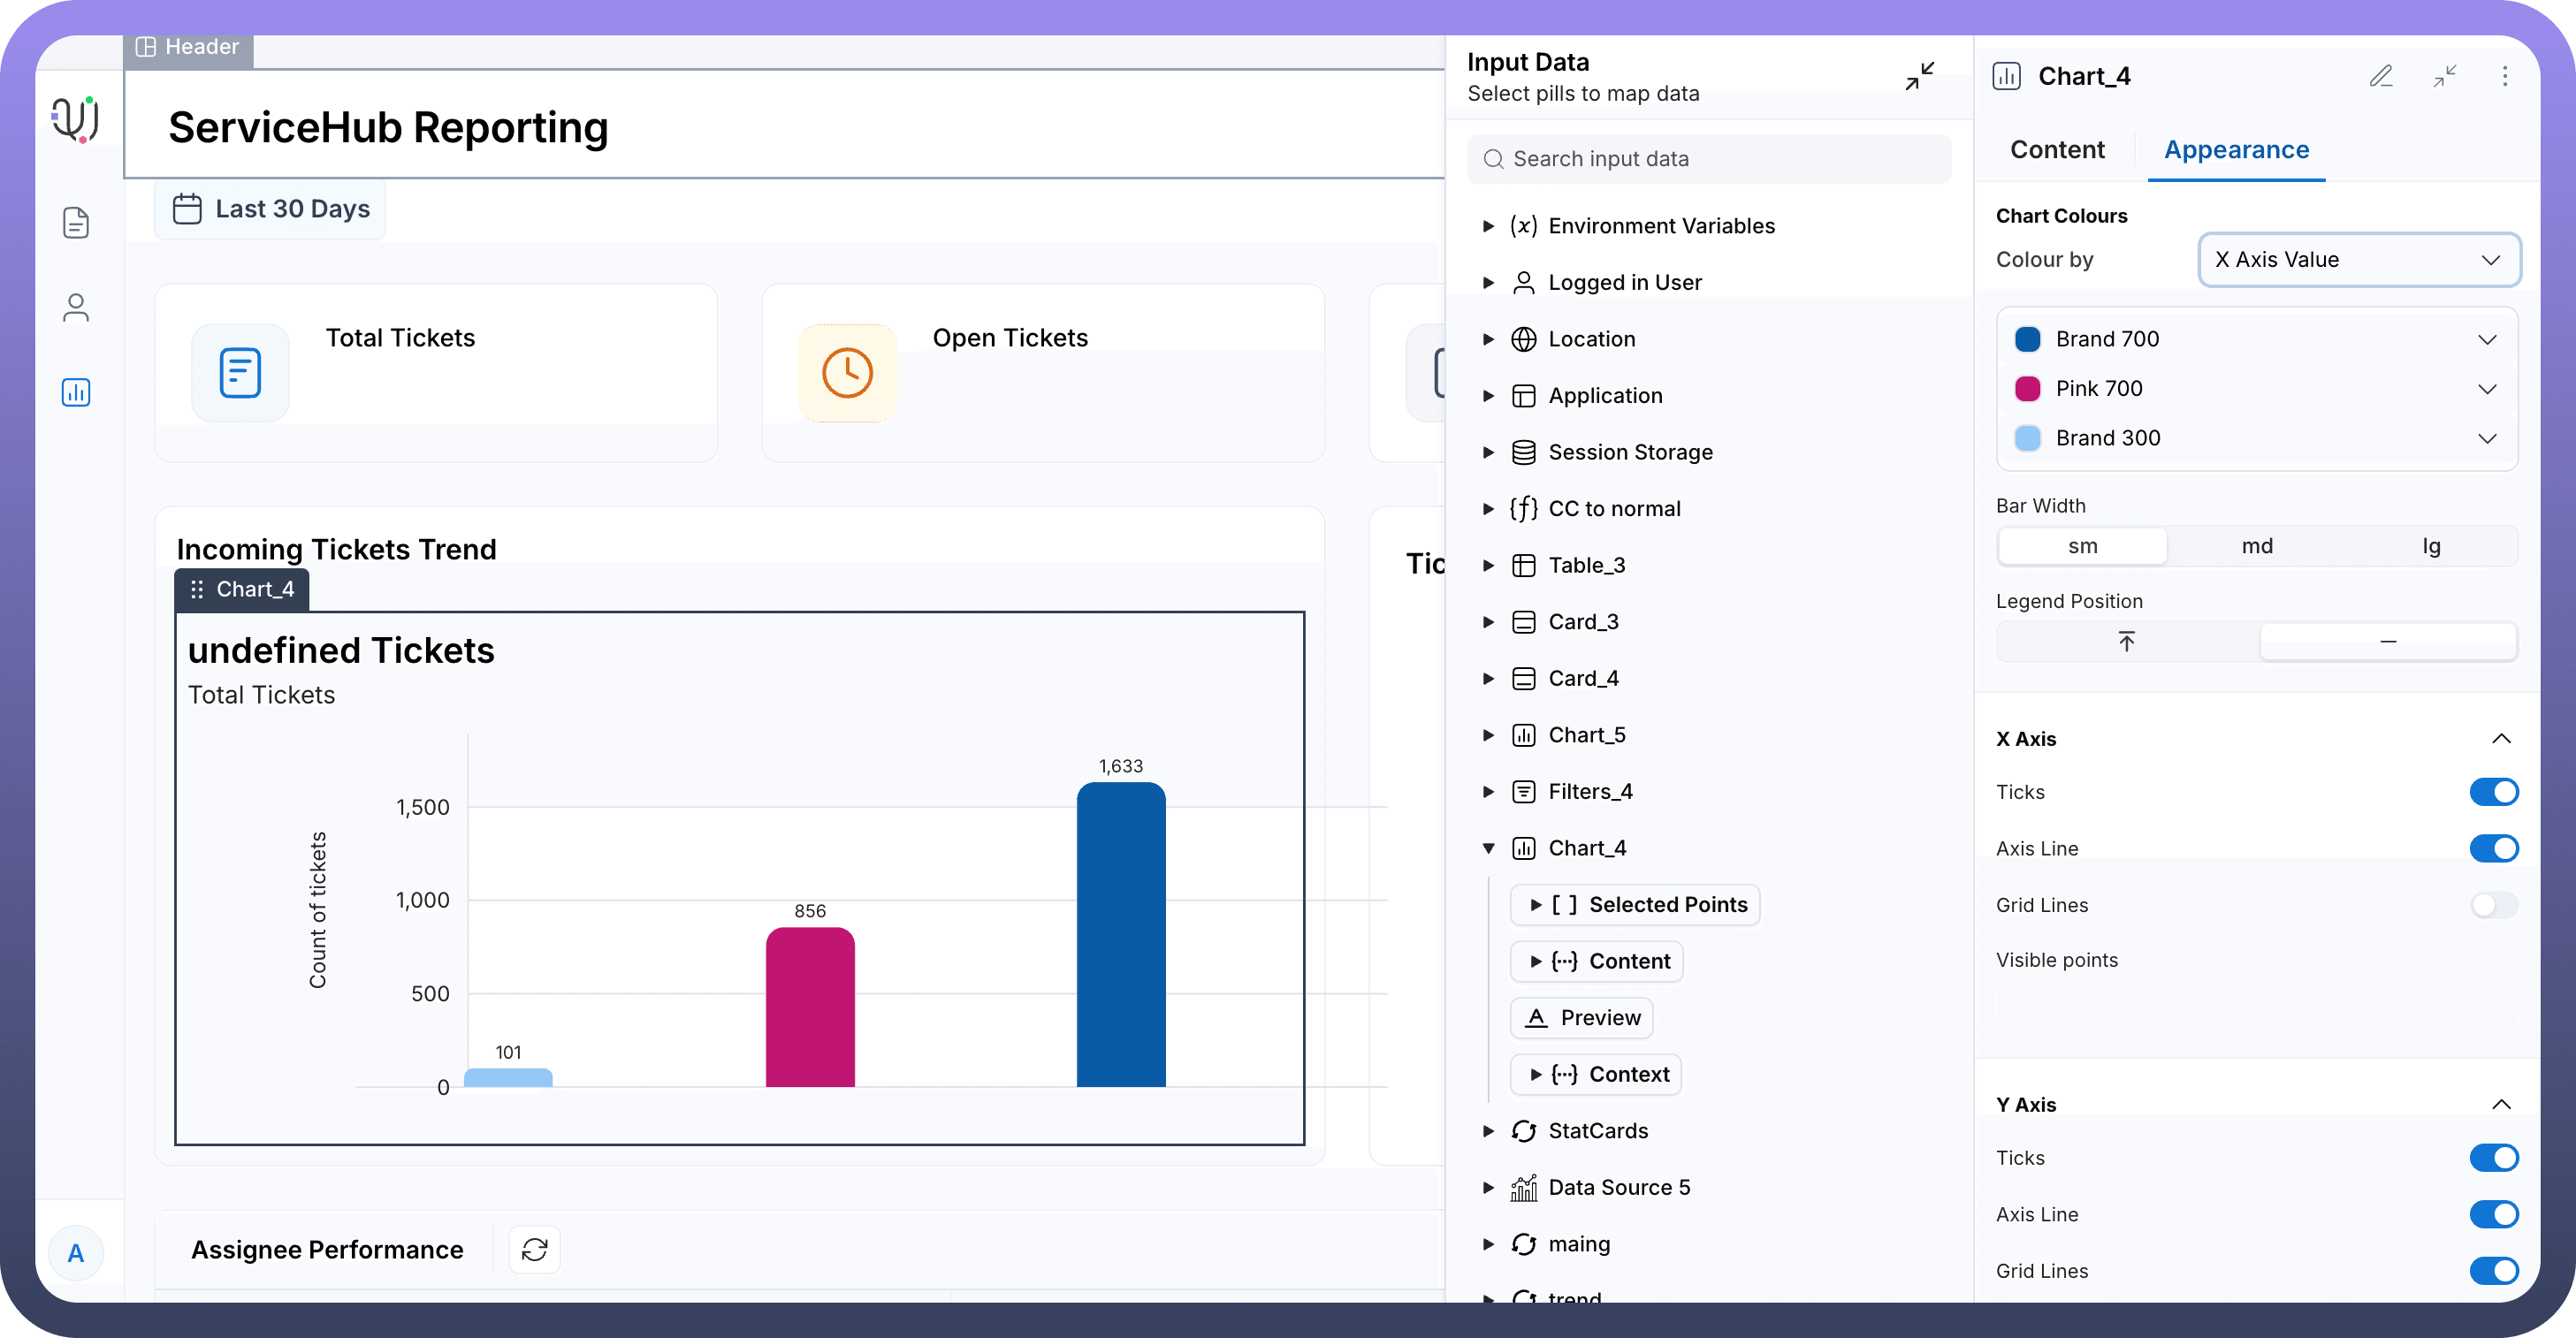Click the user profile icon in left sidebar
The image size is (2576, 1338).
[x=76, y=307]
